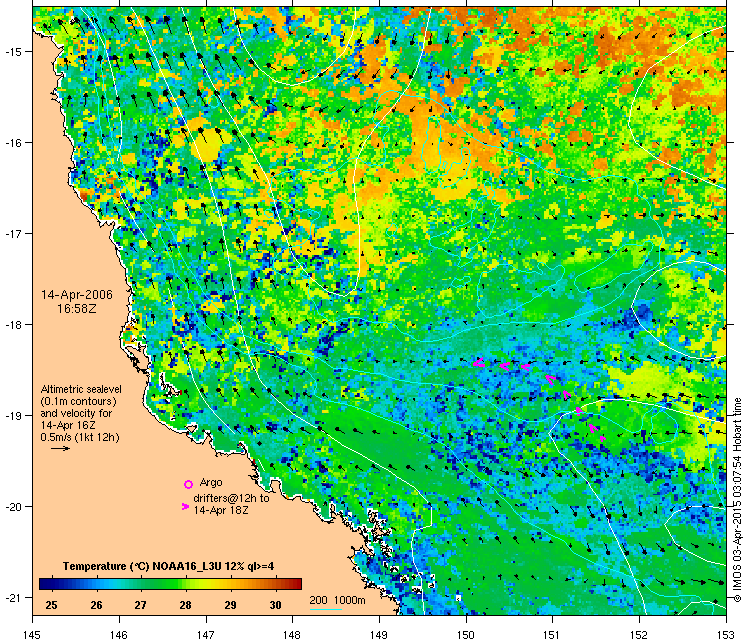This screenshot has height=640, width=750.
Task: Click the colorbar tick label 27
Action: pos(141,605)
